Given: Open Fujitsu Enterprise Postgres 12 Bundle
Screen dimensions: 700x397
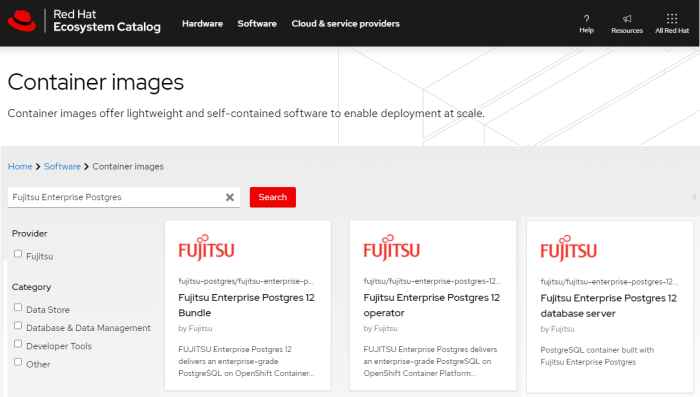Looking at the screenshot, I should pyautogui.click(x=246, y=305).
